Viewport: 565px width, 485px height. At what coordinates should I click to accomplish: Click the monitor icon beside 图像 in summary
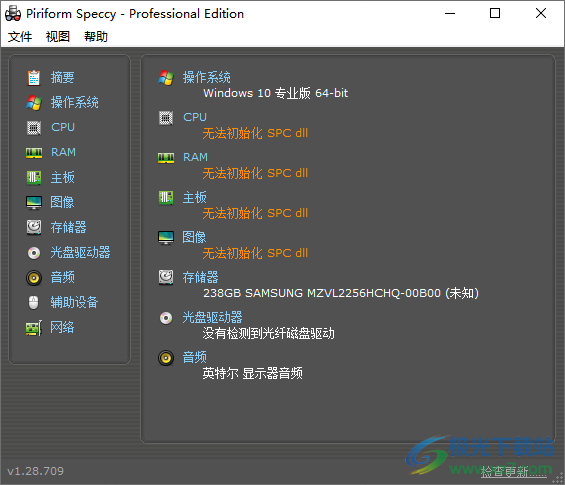tap(166, 238)
